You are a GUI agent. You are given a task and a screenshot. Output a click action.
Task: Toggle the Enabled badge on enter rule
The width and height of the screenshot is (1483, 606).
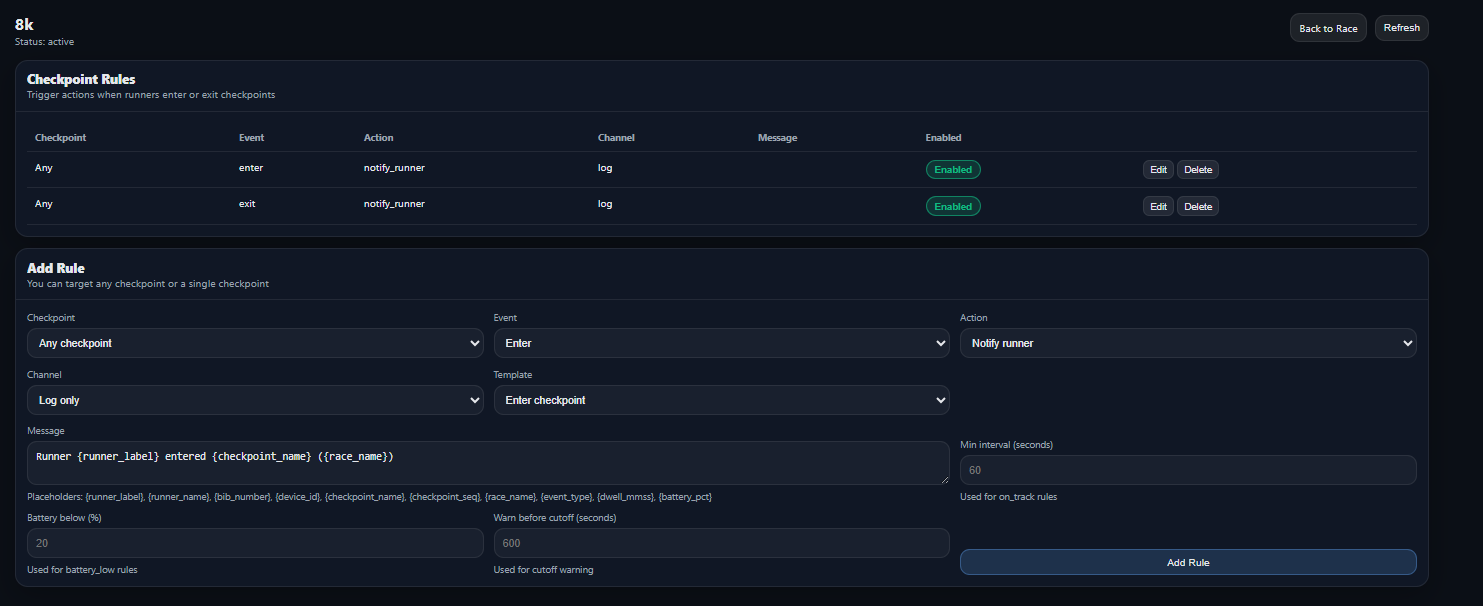click(x=952, y=170)
